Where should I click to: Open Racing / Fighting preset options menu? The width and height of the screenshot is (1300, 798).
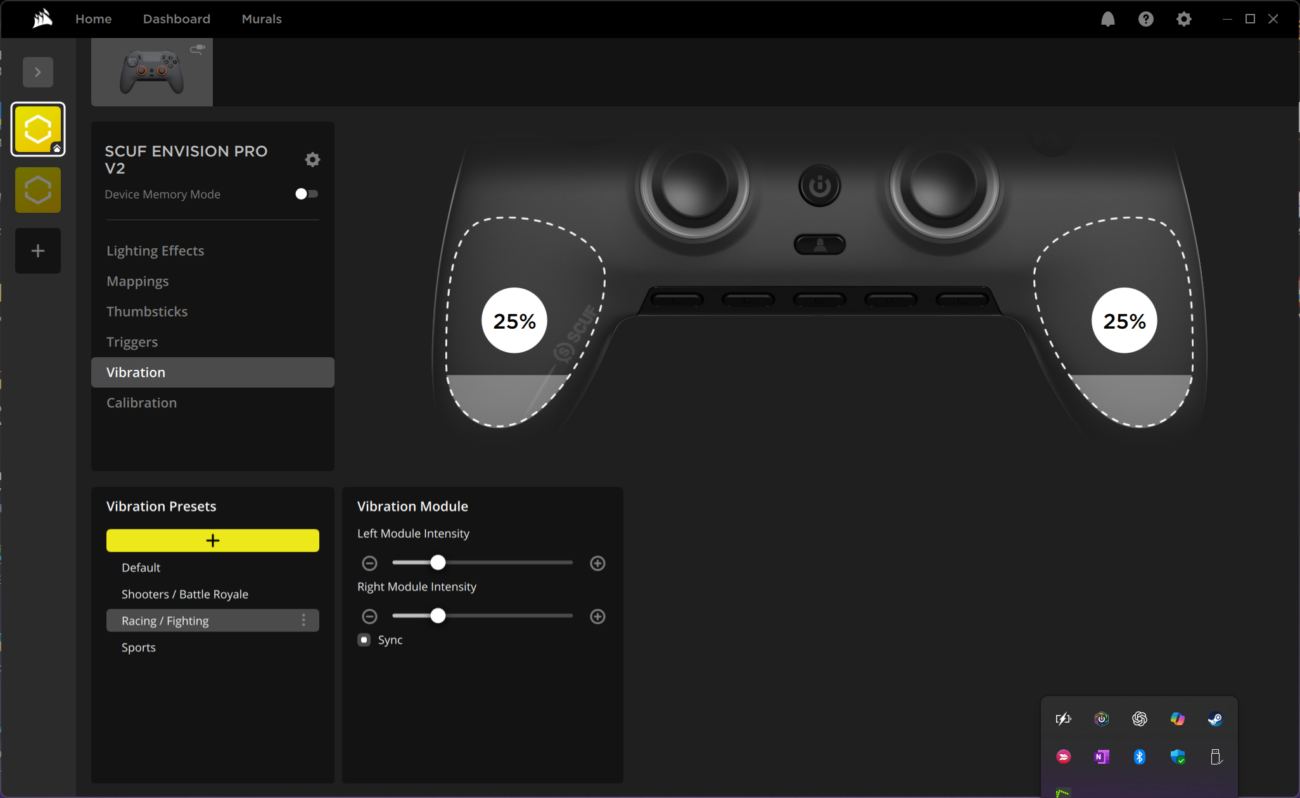tap(304, 621)
